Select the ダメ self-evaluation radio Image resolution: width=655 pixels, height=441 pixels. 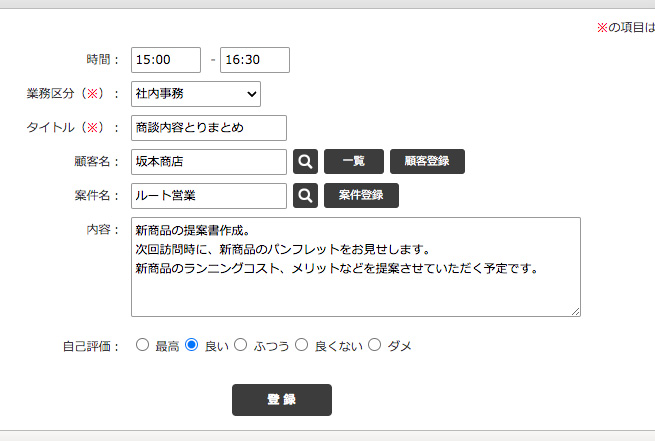pos(374,345)
